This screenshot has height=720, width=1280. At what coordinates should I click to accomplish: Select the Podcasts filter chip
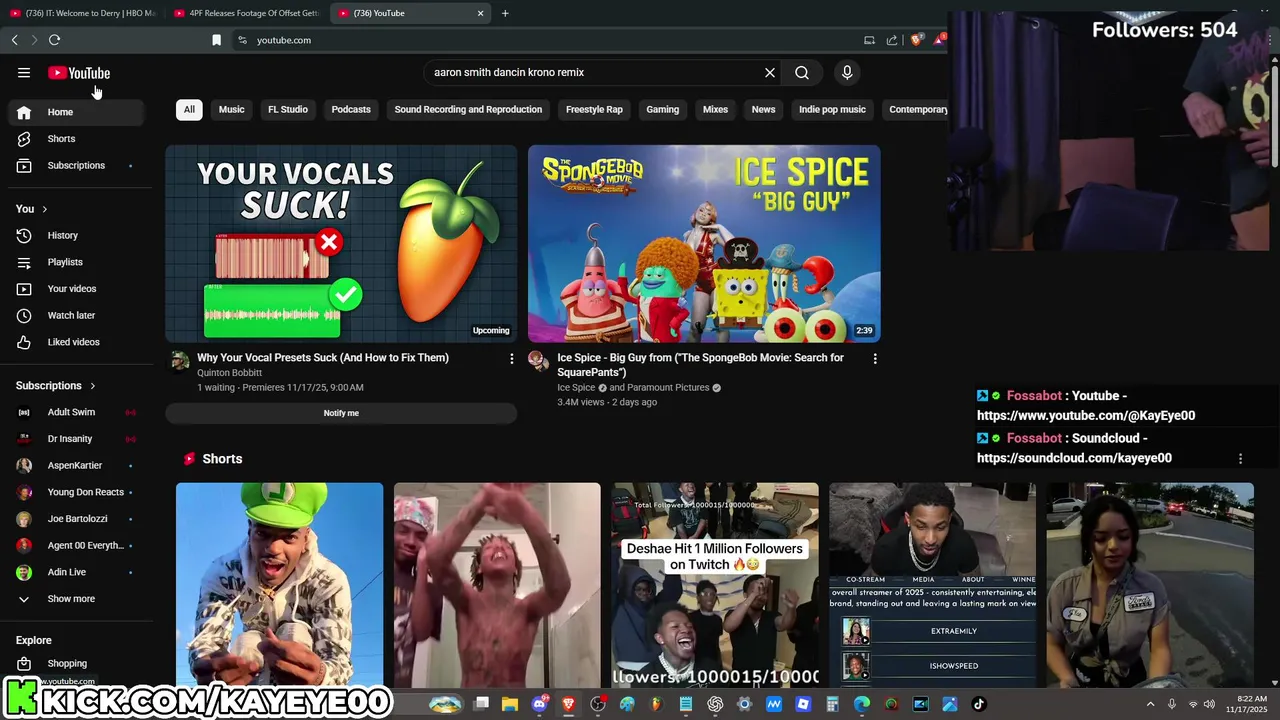tap(351, 109)
